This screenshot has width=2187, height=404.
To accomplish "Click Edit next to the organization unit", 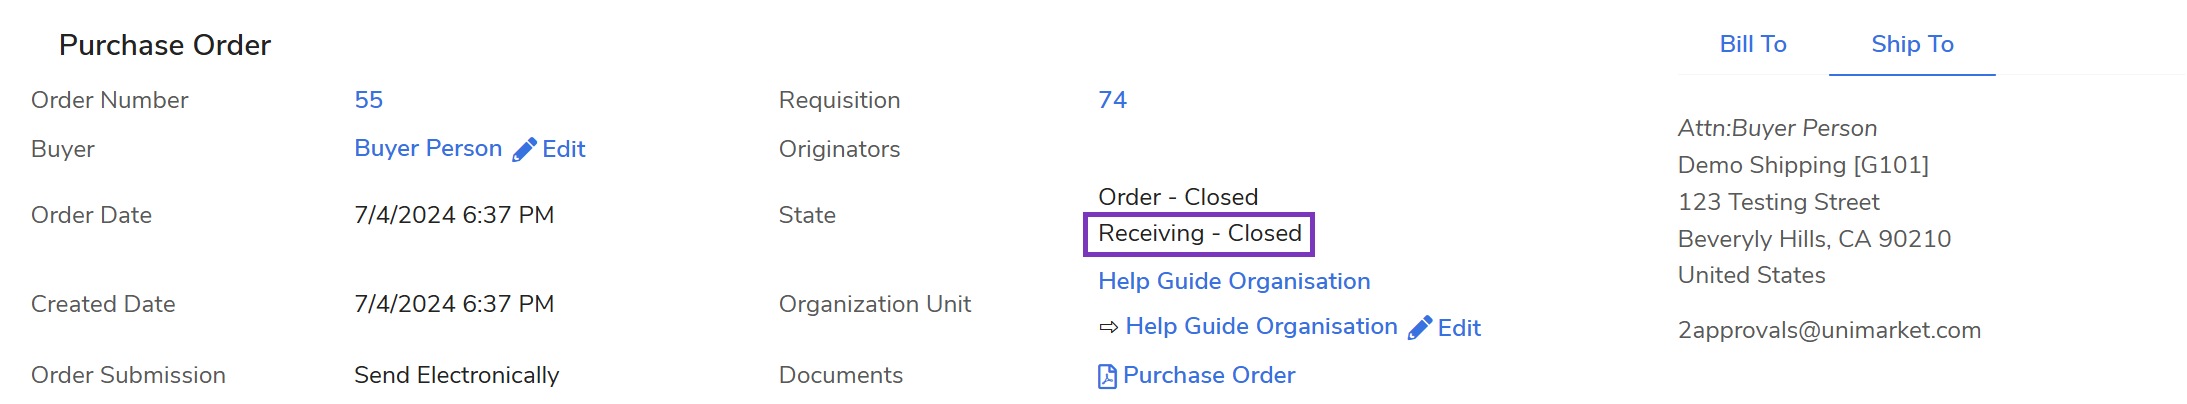I will (x=1459, y=328).
